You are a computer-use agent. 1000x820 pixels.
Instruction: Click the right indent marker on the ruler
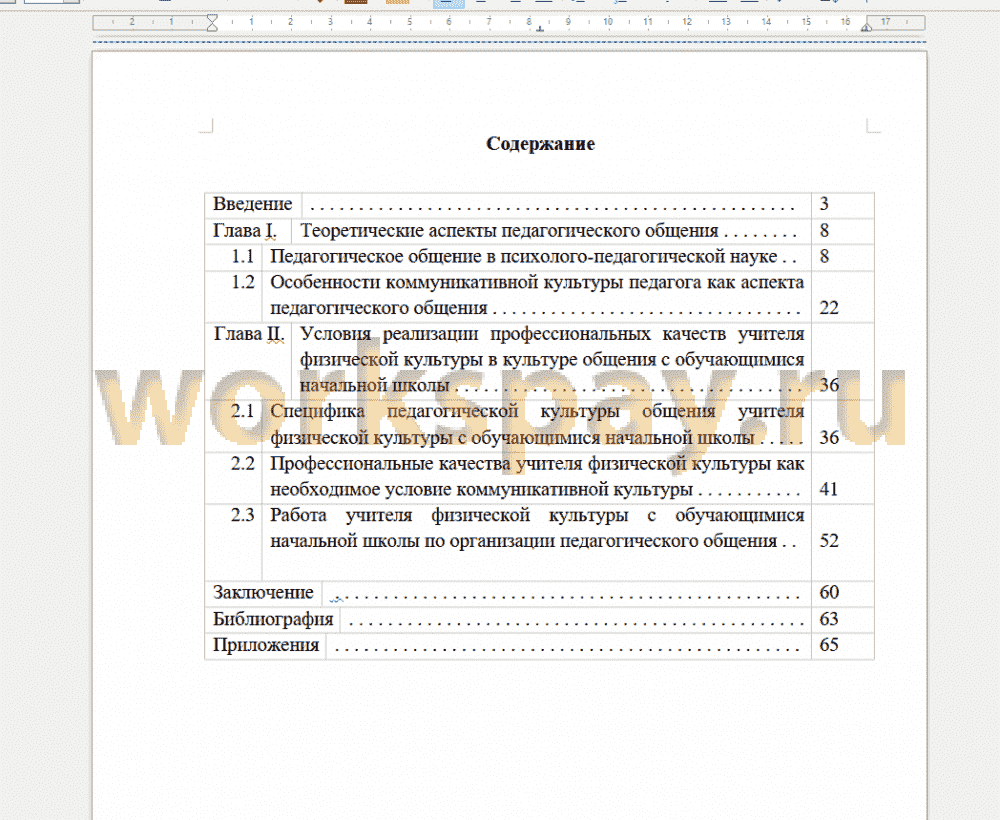(x=866, y=27)
